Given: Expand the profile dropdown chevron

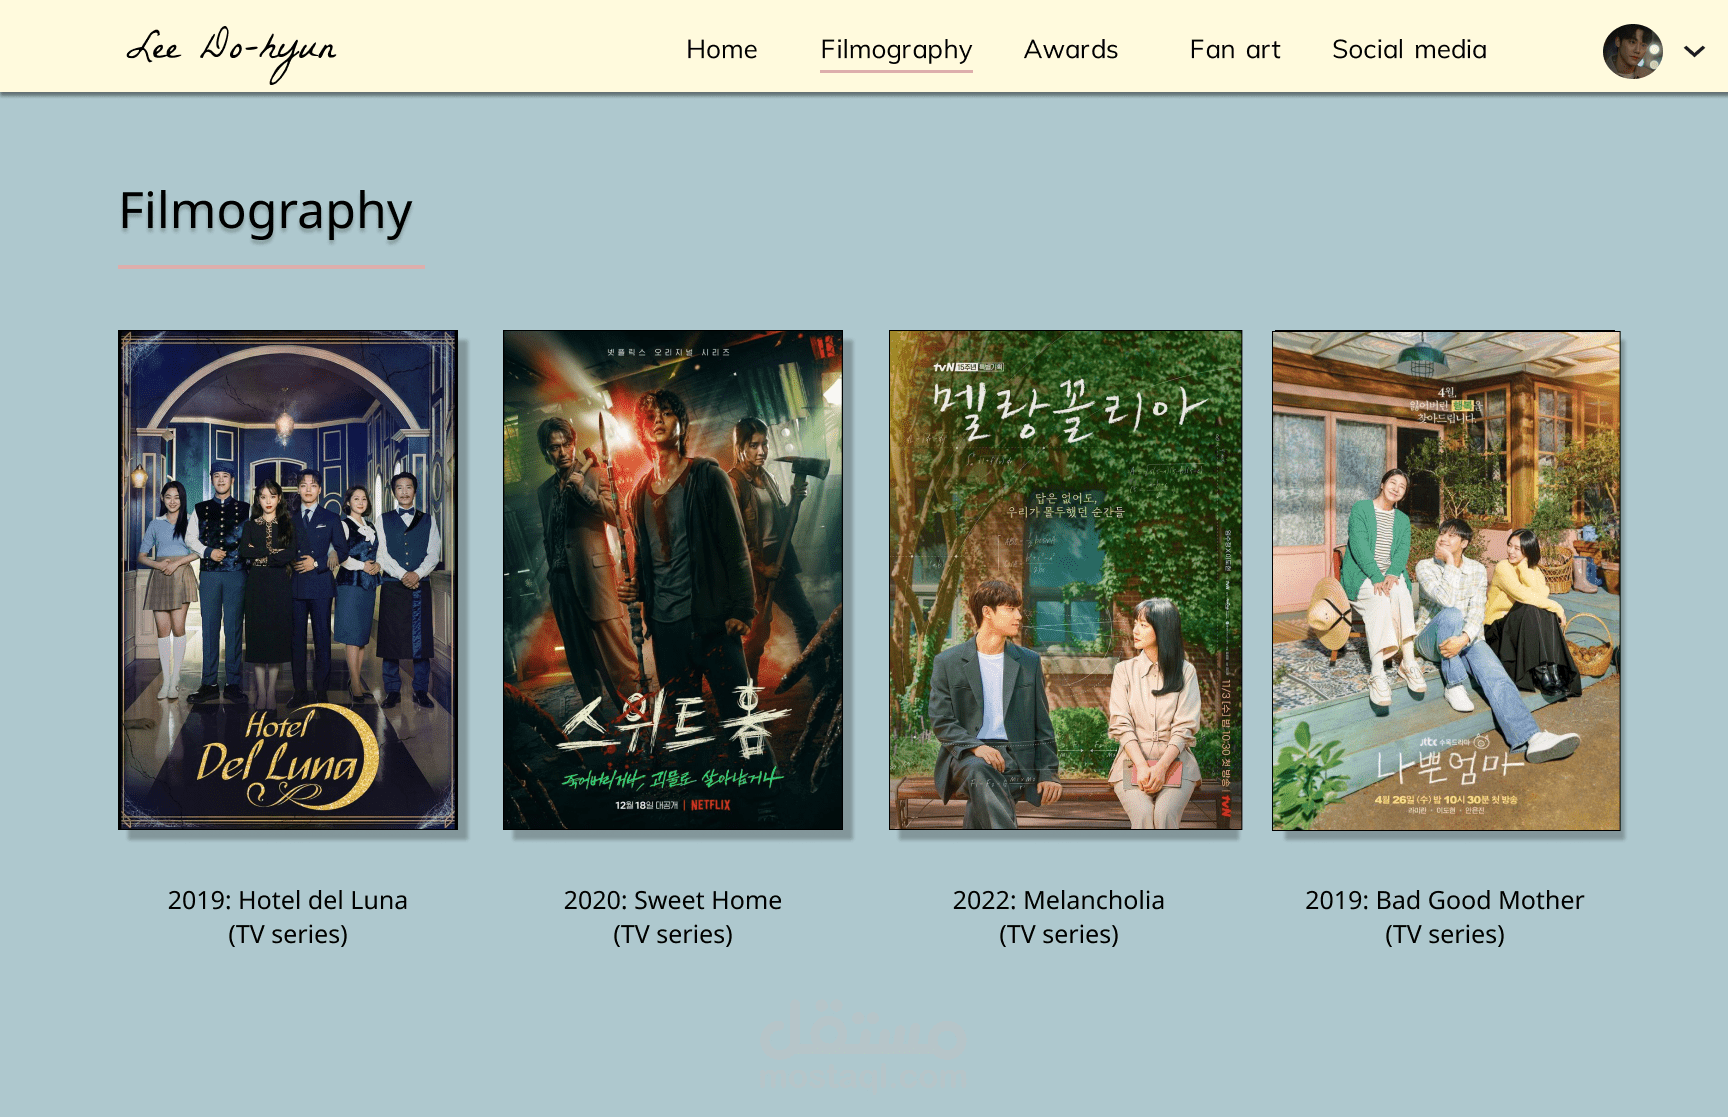Looking at the screenshot, I should click(1693, 51).
